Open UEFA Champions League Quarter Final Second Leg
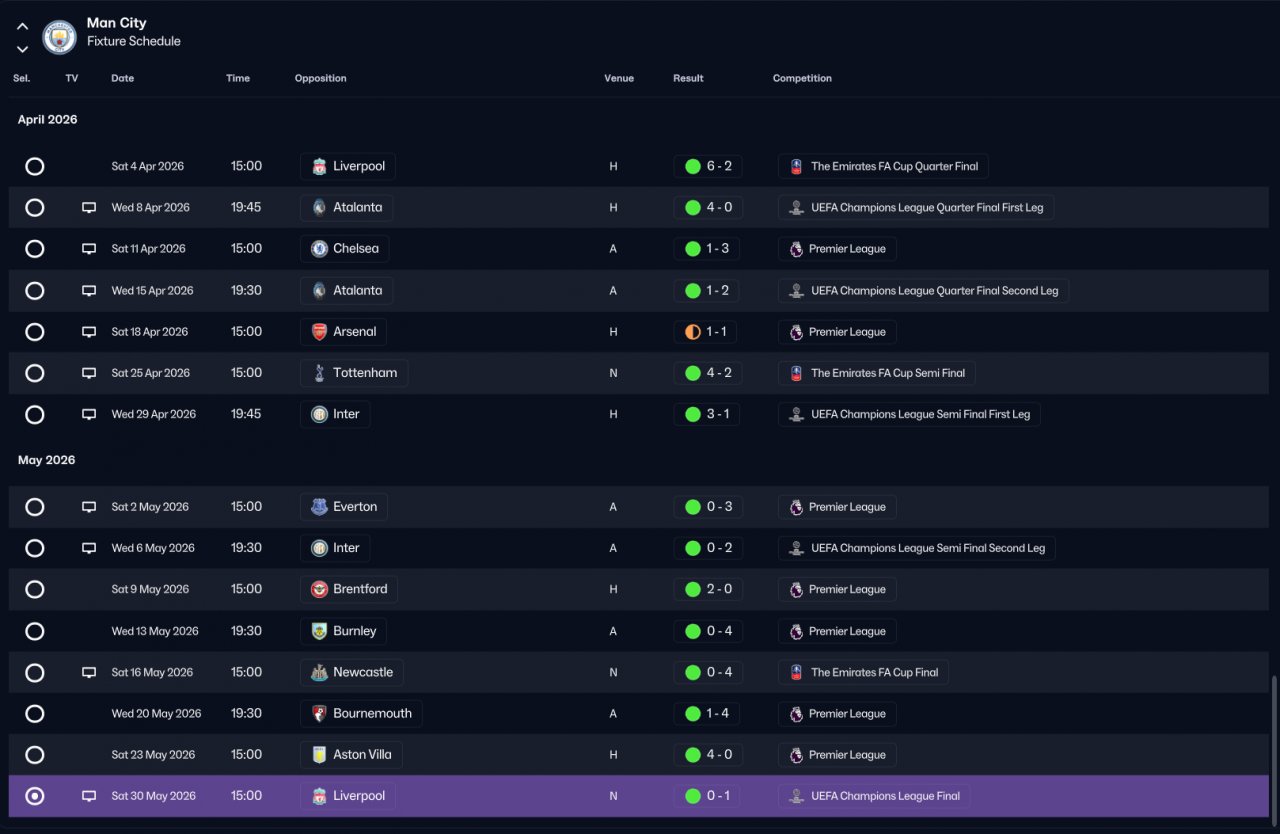Screen dimensions: 1280x834 click(923, 291)
